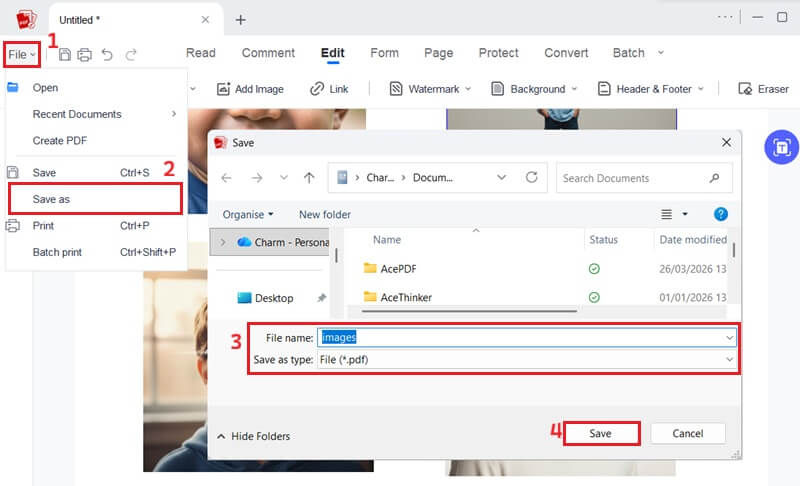Click the redo arrow icon
The height and width of the screenshot is (486, 800).
click(x=131, y=54)
